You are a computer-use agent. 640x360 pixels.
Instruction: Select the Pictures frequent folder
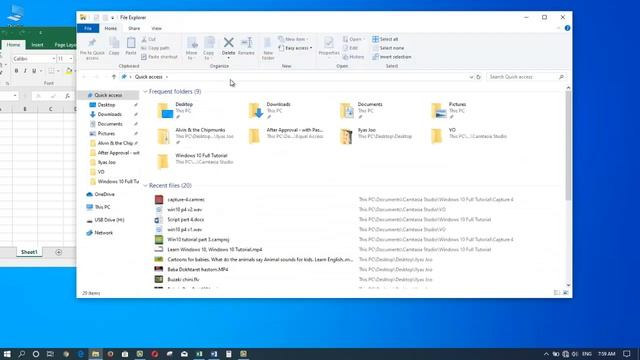449,110
